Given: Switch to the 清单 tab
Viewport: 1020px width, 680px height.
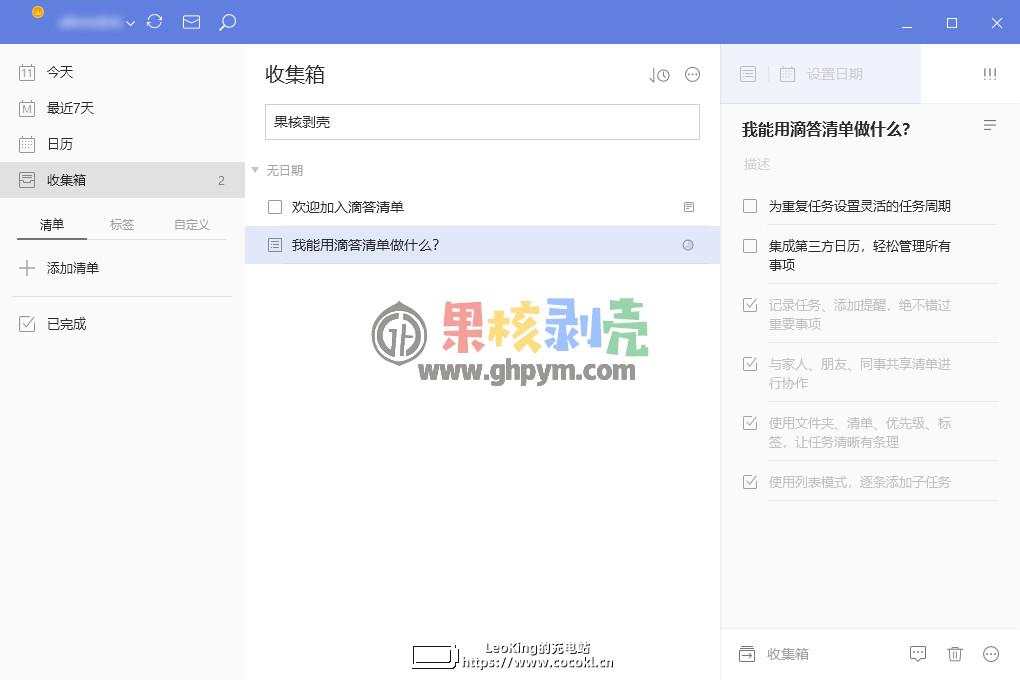Looking at the screenshot, I should [x=51, y=224].
